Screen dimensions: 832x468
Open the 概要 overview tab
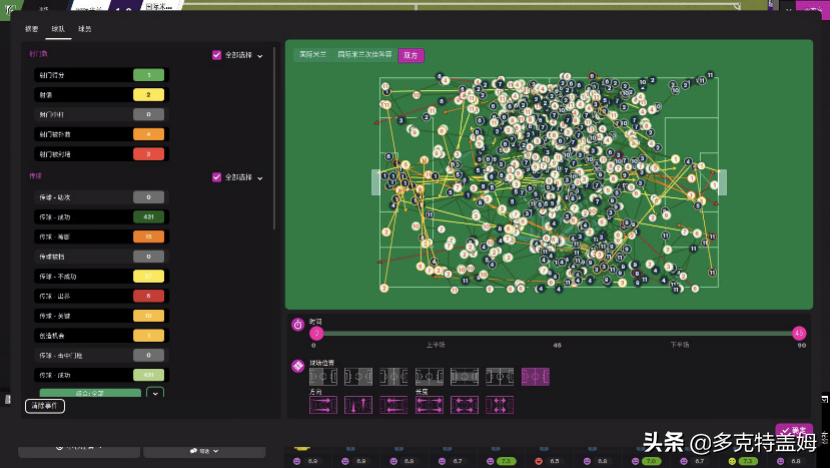(x=31, y=29)
